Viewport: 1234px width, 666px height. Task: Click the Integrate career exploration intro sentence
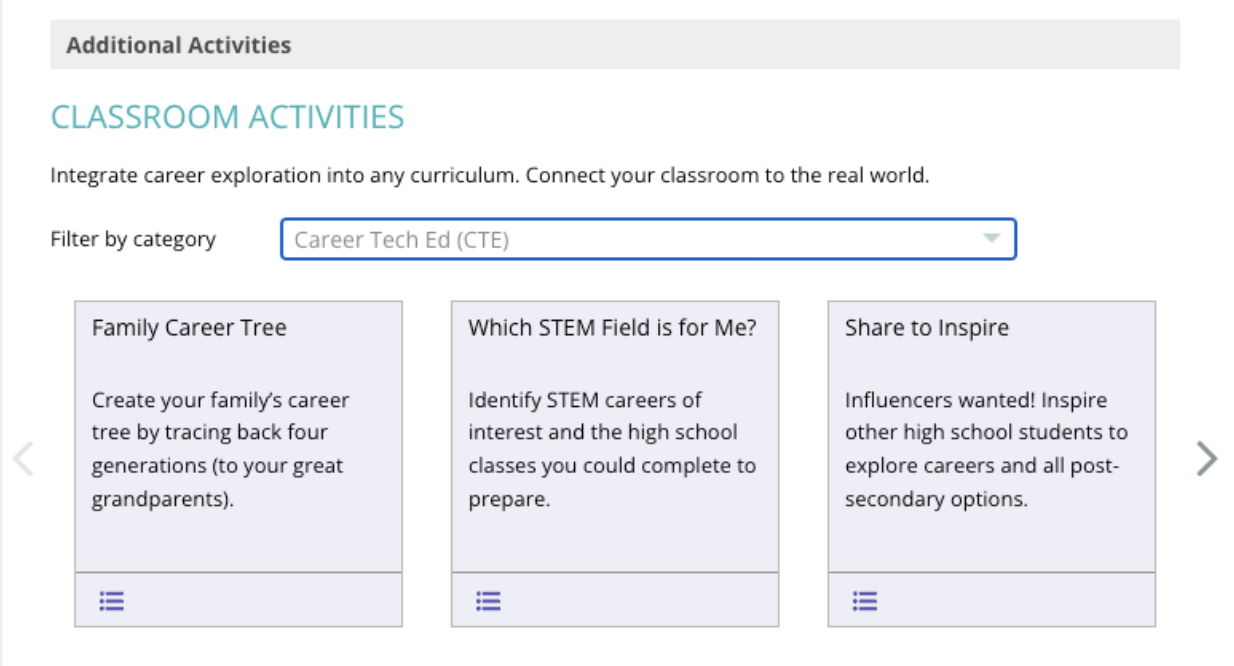490,177
